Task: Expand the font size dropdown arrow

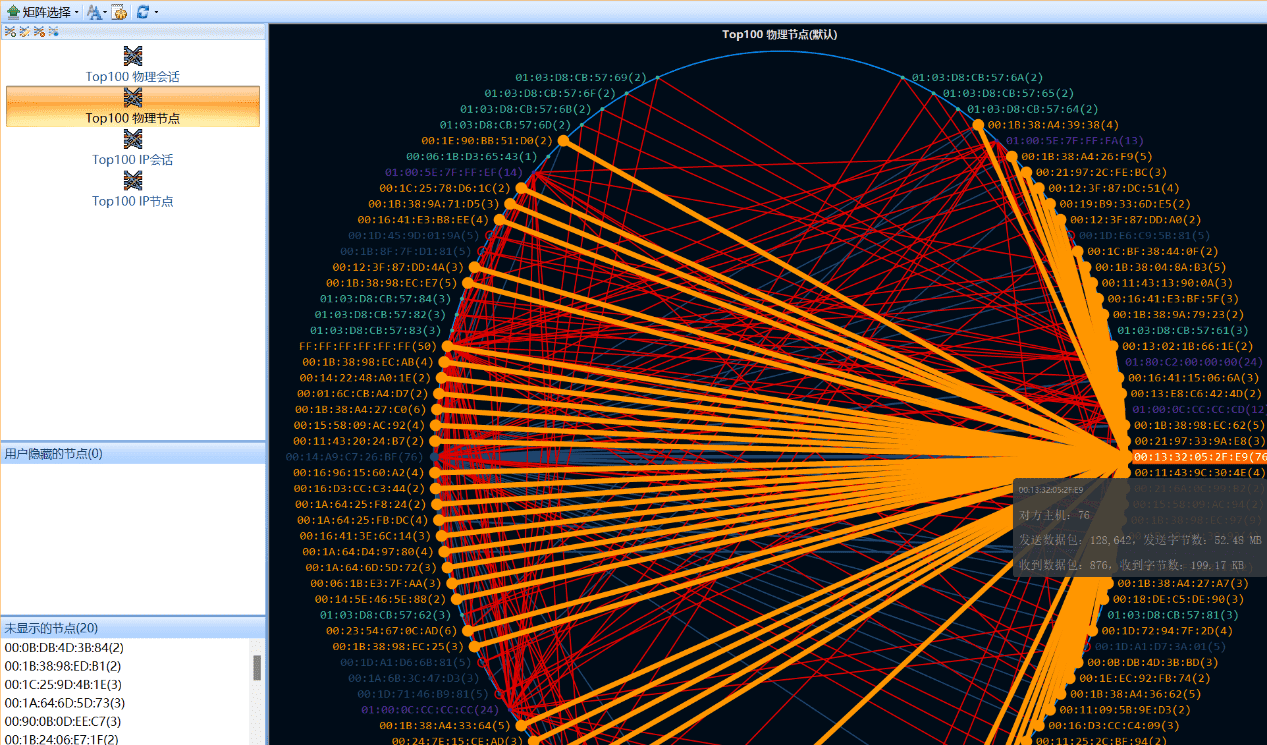Action: click(x=105, y=13)
